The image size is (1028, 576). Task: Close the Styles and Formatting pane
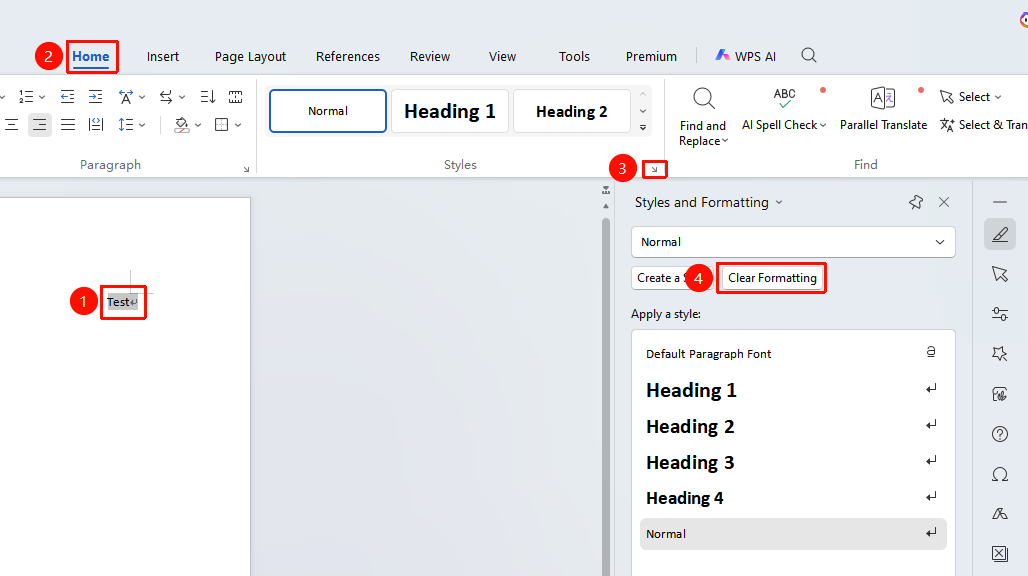(944, 202)
